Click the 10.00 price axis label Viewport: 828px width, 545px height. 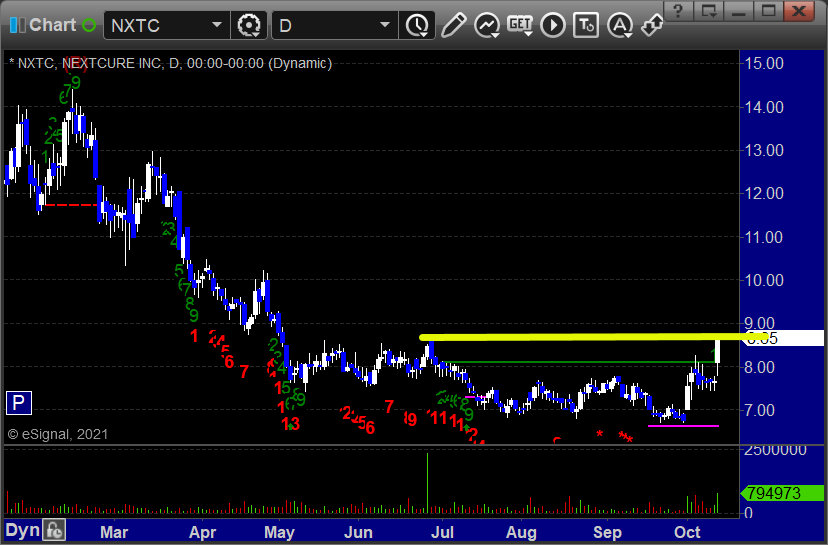tap(764, 280)
